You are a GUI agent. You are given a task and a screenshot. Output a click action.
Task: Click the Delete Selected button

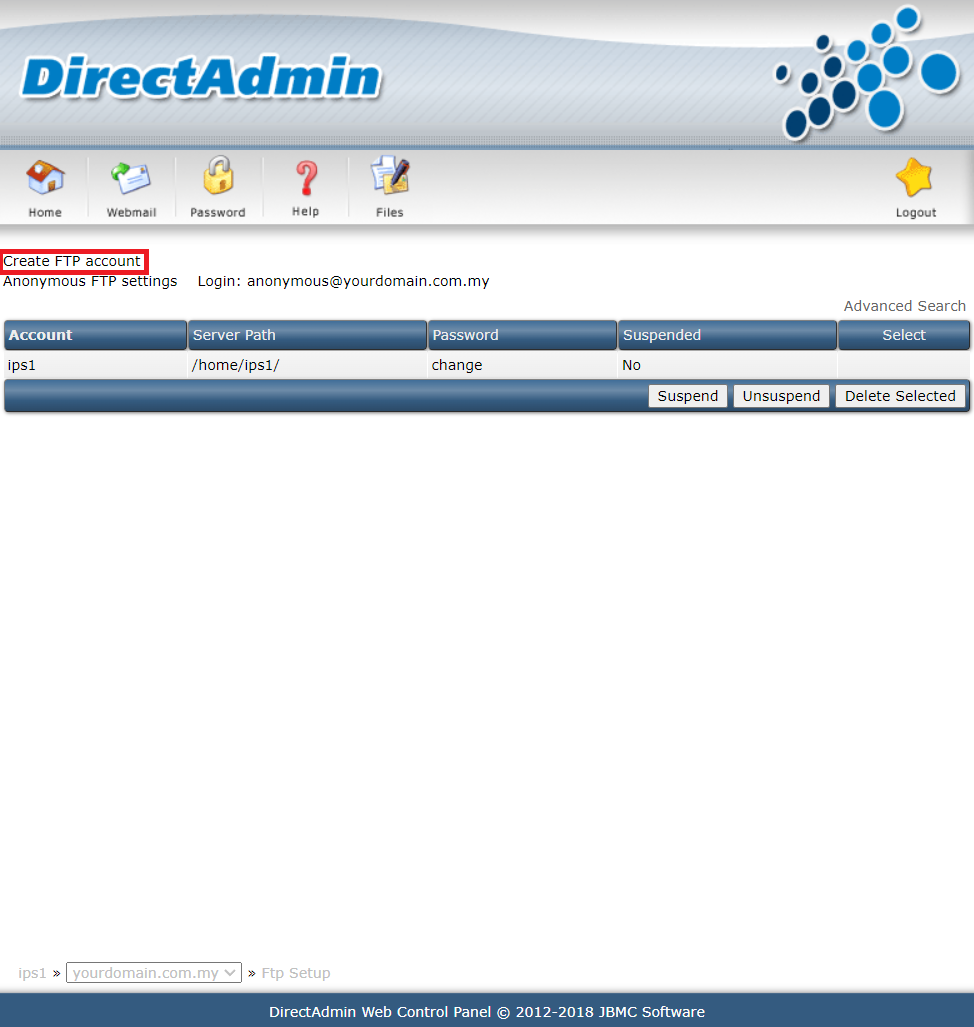click(x=900, y=396)
